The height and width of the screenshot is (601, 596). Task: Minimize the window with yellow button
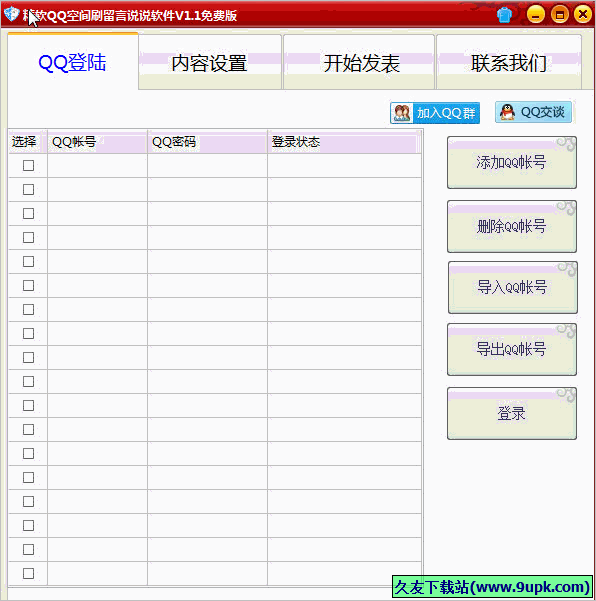(x=536, y=15)
